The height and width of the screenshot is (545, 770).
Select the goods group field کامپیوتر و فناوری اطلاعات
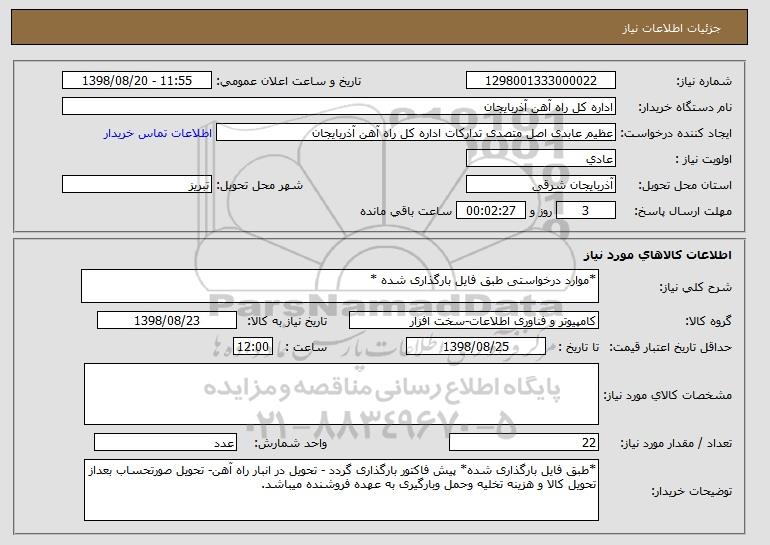pos(474,321)
